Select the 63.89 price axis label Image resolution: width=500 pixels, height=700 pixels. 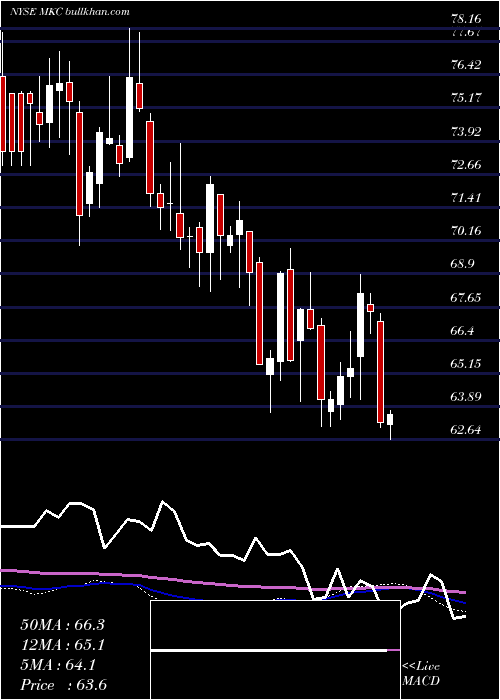pyautogui.click(x=466, y=397)
